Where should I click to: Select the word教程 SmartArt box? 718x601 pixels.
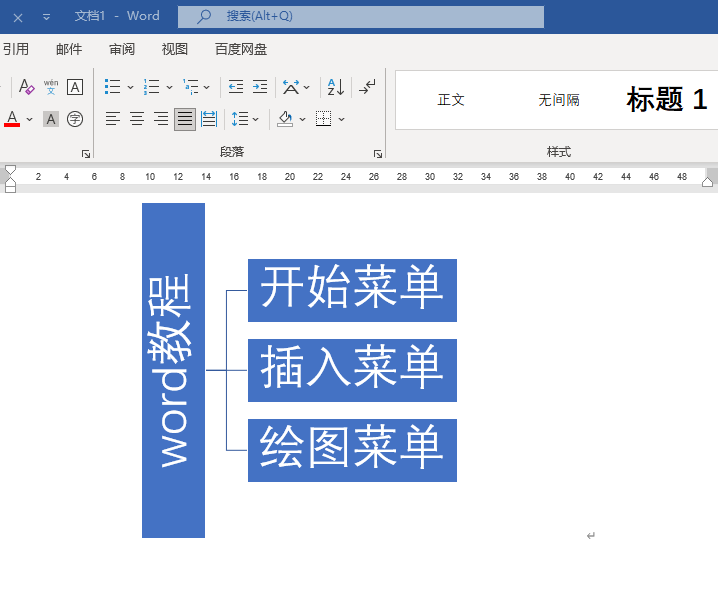[174, 370]
